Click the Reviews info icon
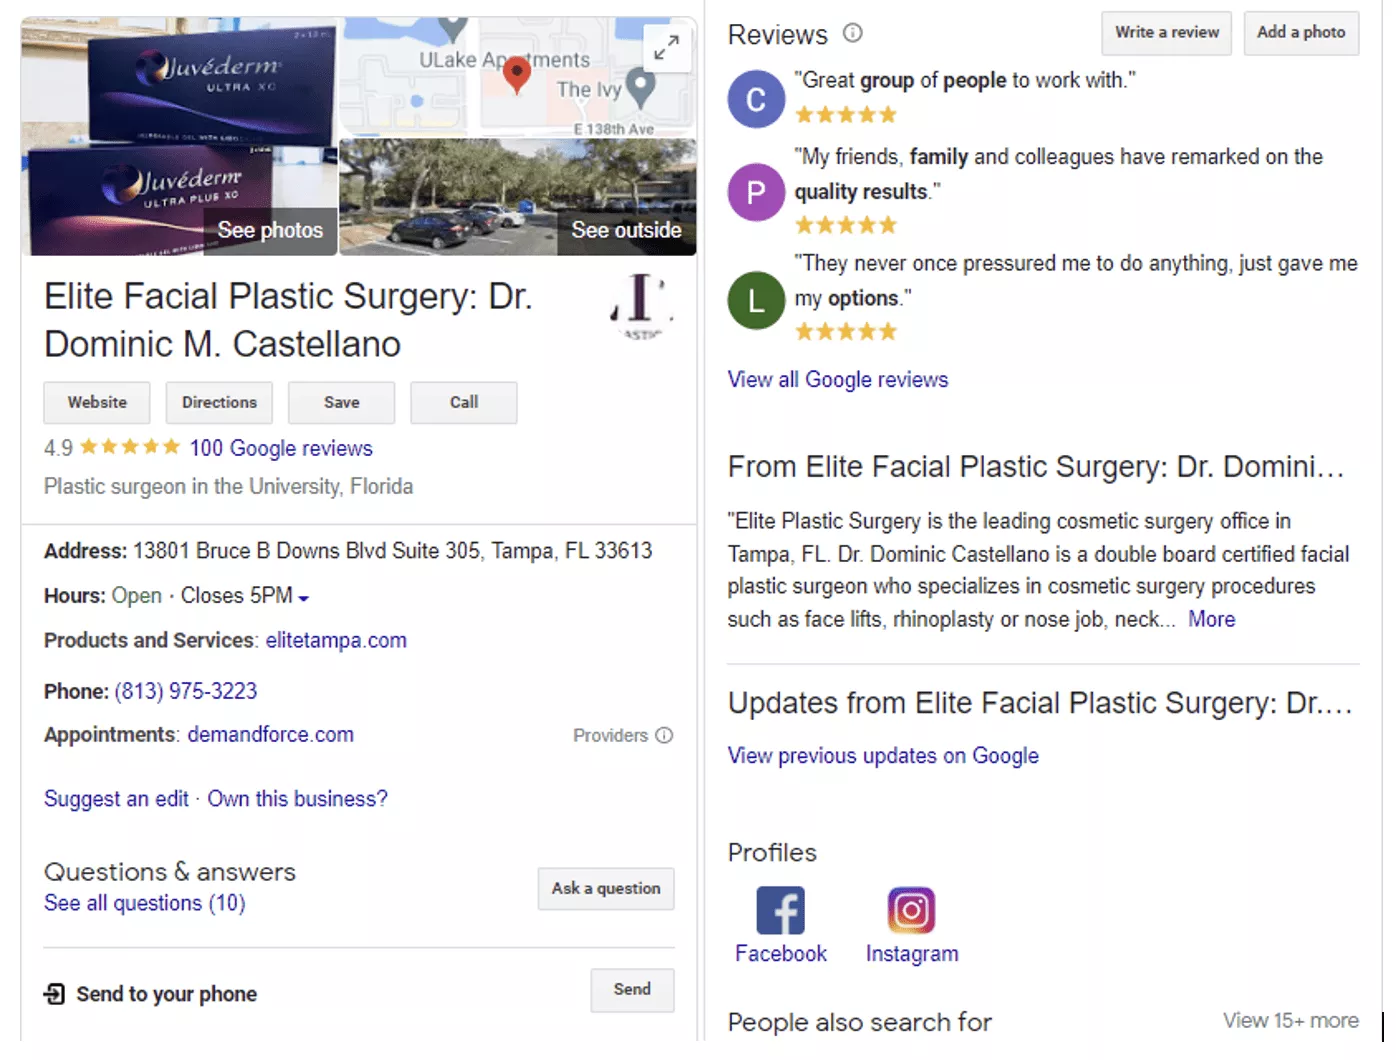This screenshot has height=1060, width=1396. pos(852,33)
